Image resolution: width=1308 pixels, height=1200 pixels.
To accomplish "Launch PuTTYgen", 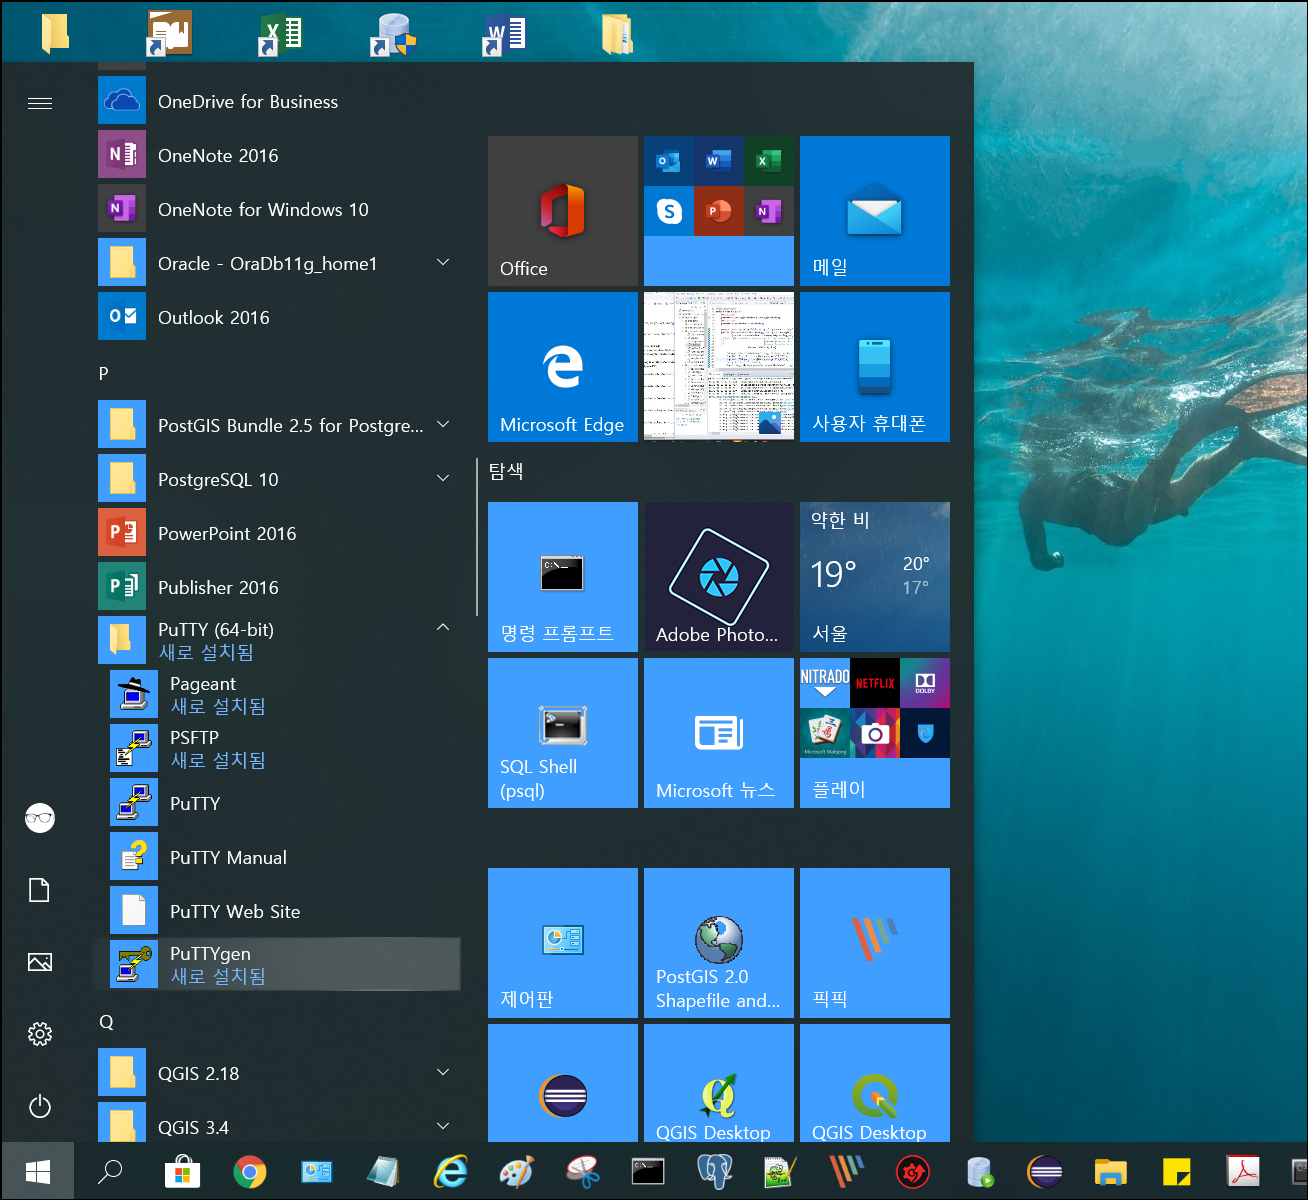I will (x=278, y=964).
